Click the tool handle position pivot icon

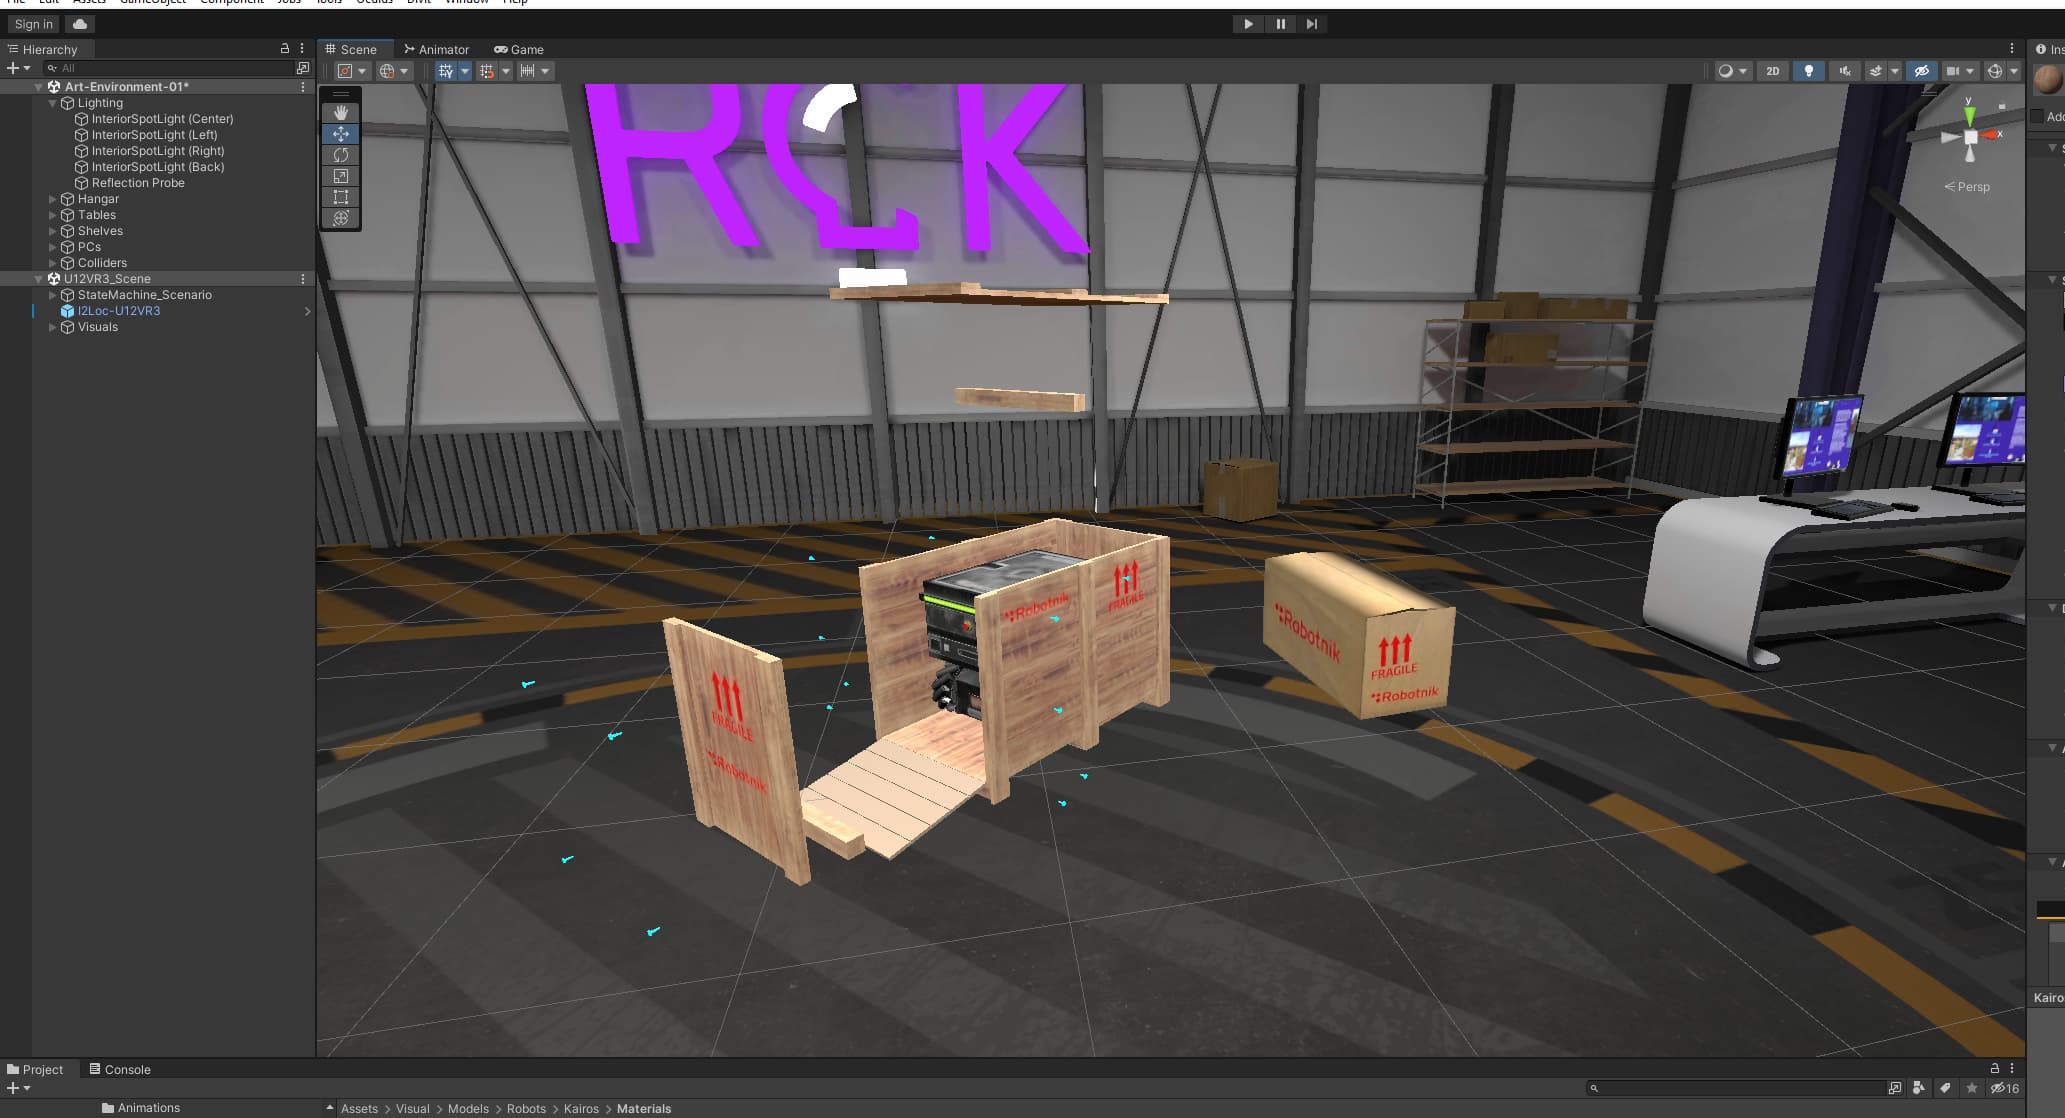click(345, 71)
